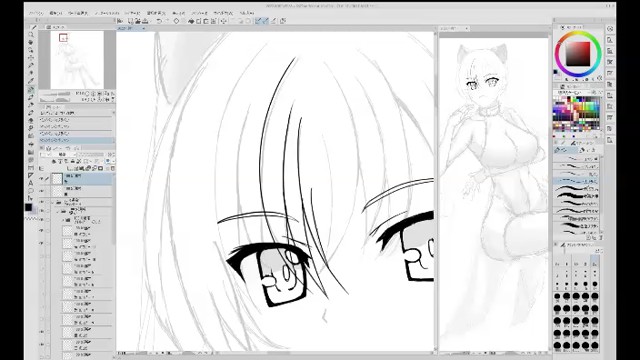The height and width of the screenshot is (360, 640).
Task: Select the currently active pen tool icon
Action: point(31,89)
